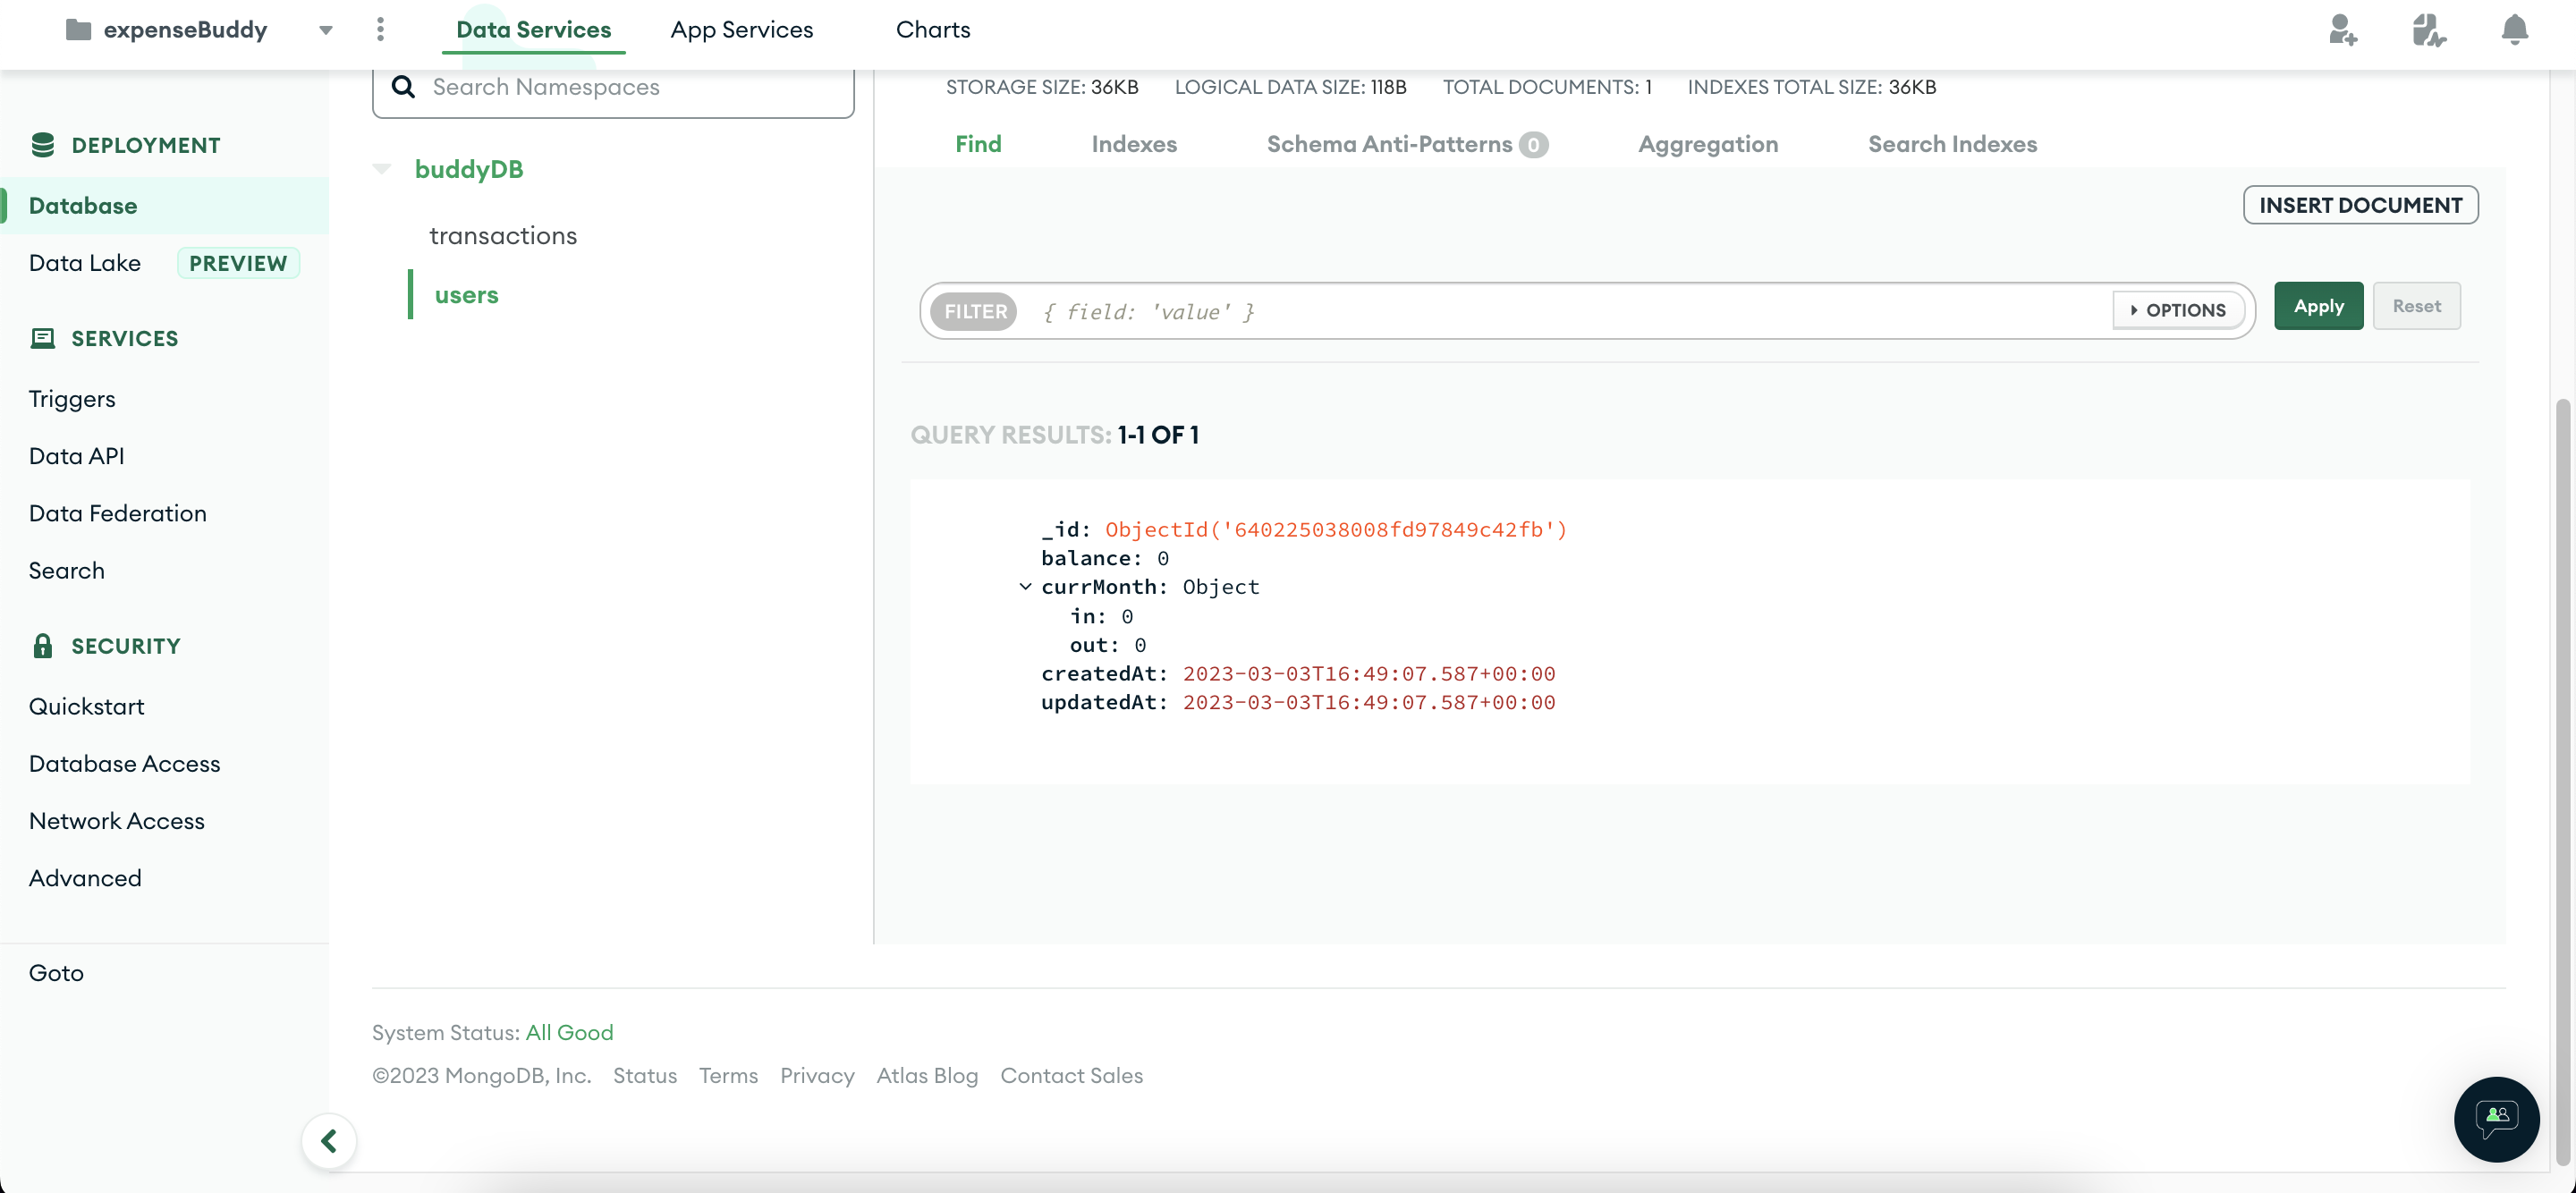Collapse the buddyDB database tree
This screenshot has height=1193, width=2576.
(381, 169)
